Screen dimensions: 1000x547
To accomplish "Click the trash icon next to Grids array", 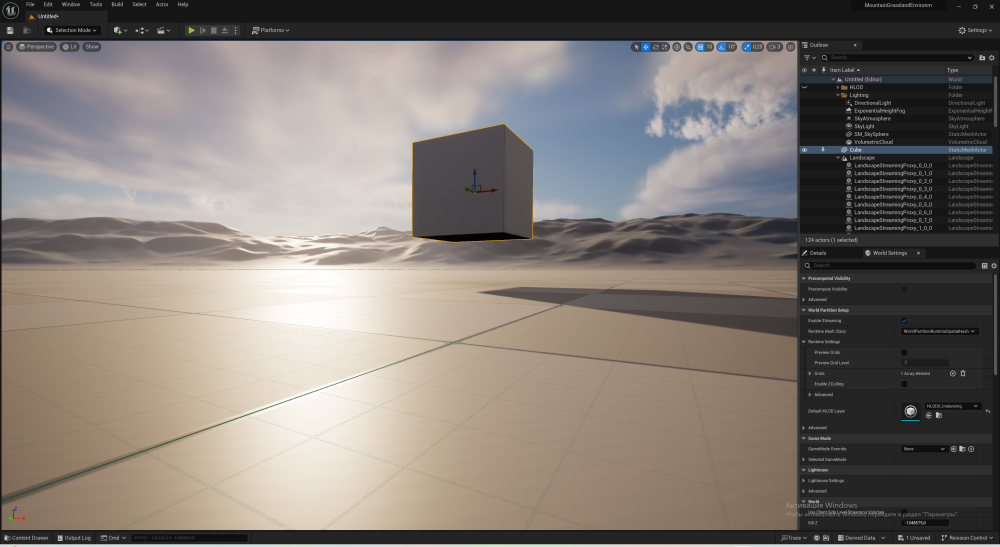I will tap(963, 374).
